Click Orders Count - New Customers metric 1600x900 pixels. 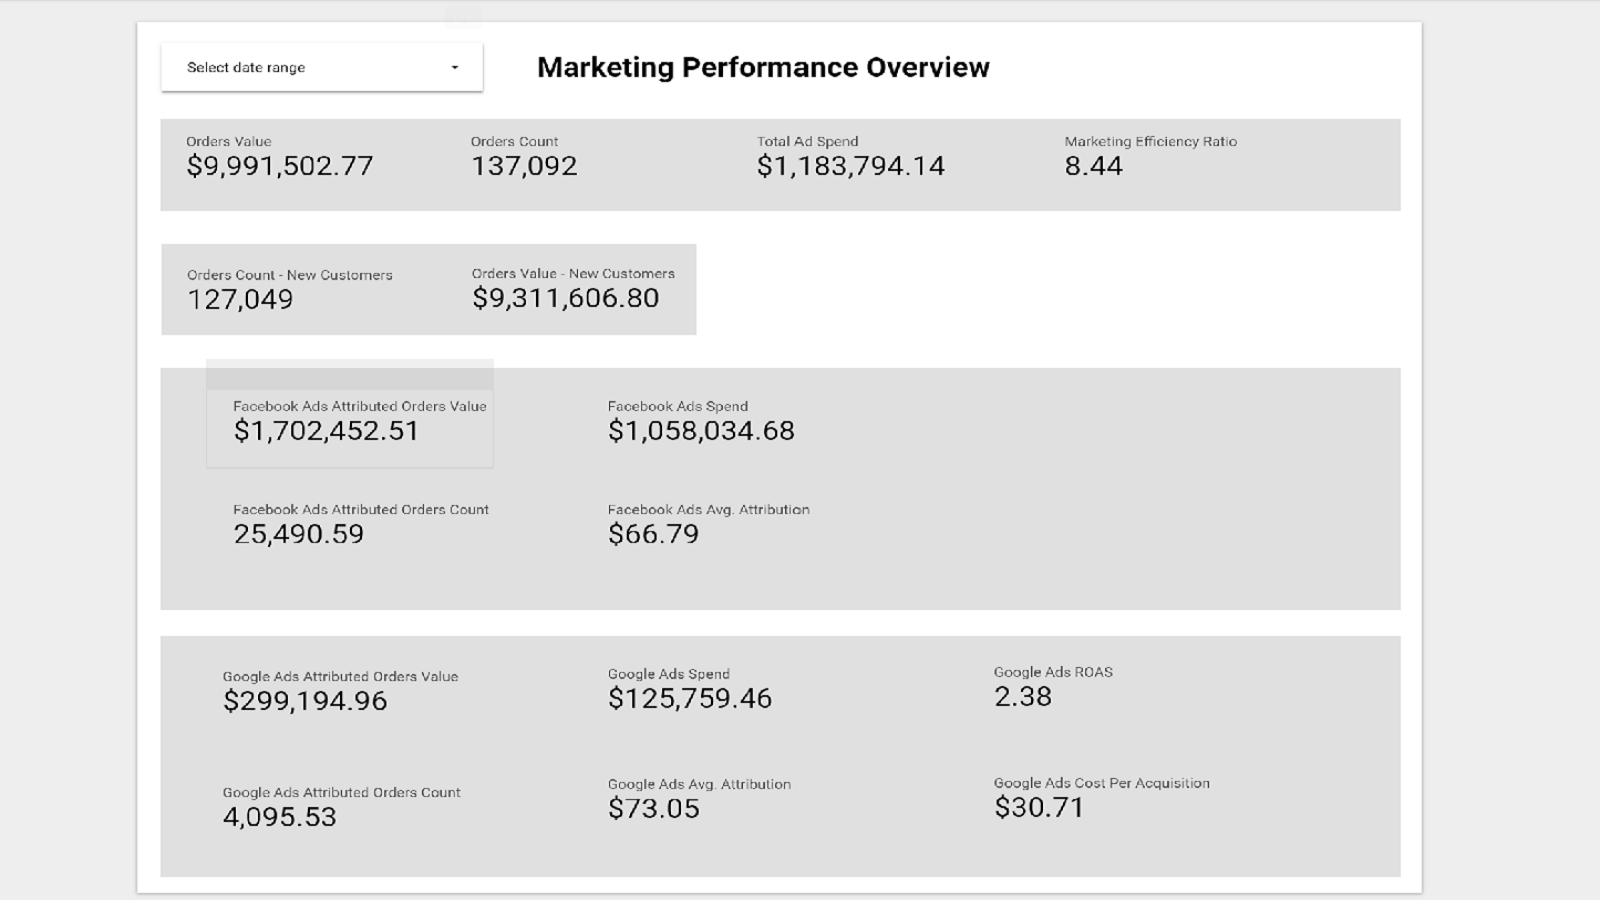(289, 290)
